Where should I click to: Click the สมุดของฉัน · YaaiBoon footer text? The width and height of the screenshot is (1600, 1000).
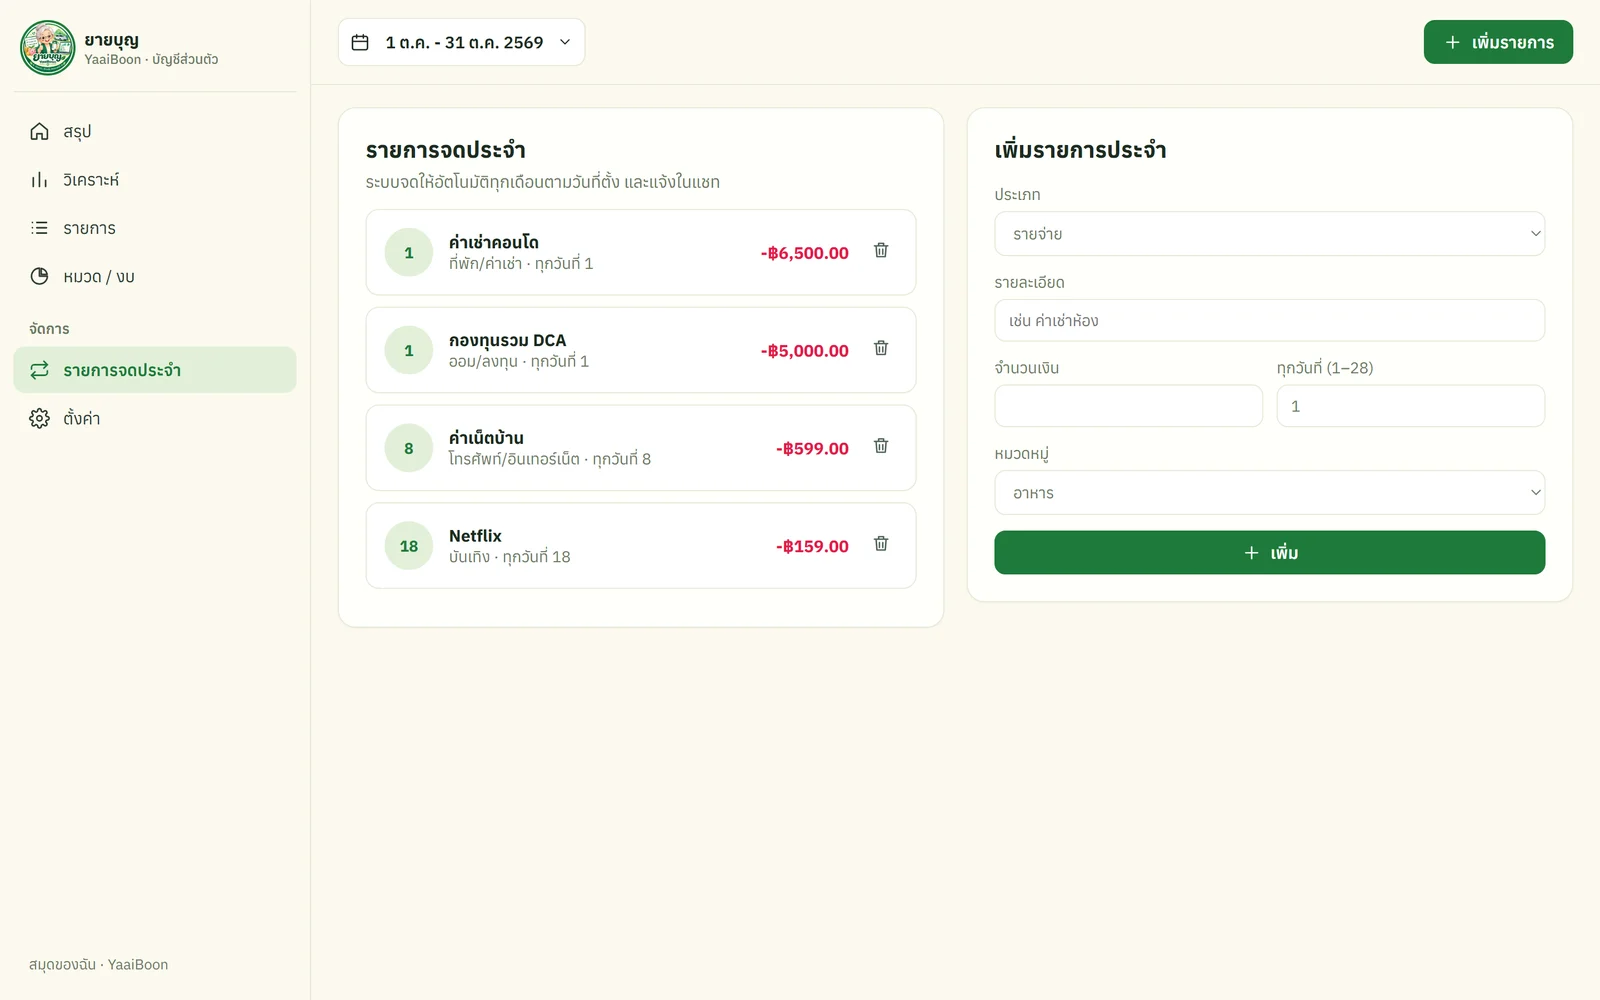click(98, 965)
